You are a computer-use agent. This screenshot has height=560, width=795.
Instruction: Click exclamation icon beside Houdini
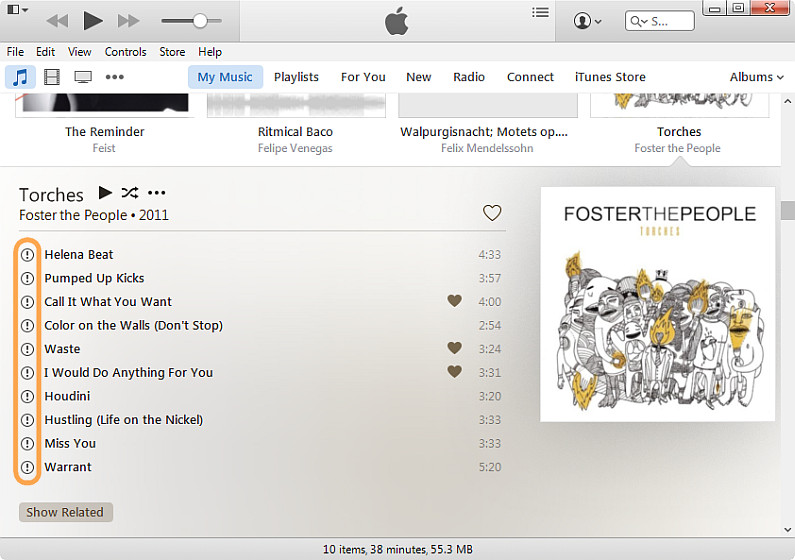click(27, 396)
